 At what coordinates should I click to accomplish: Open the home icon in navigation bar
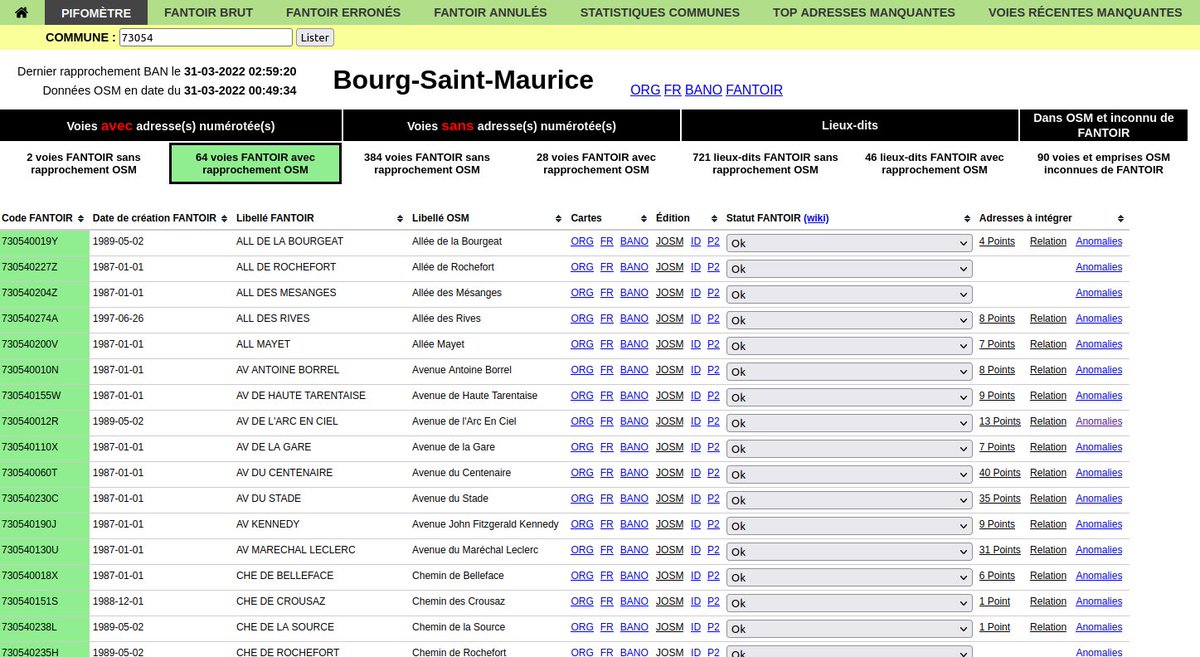pos(22,12)
